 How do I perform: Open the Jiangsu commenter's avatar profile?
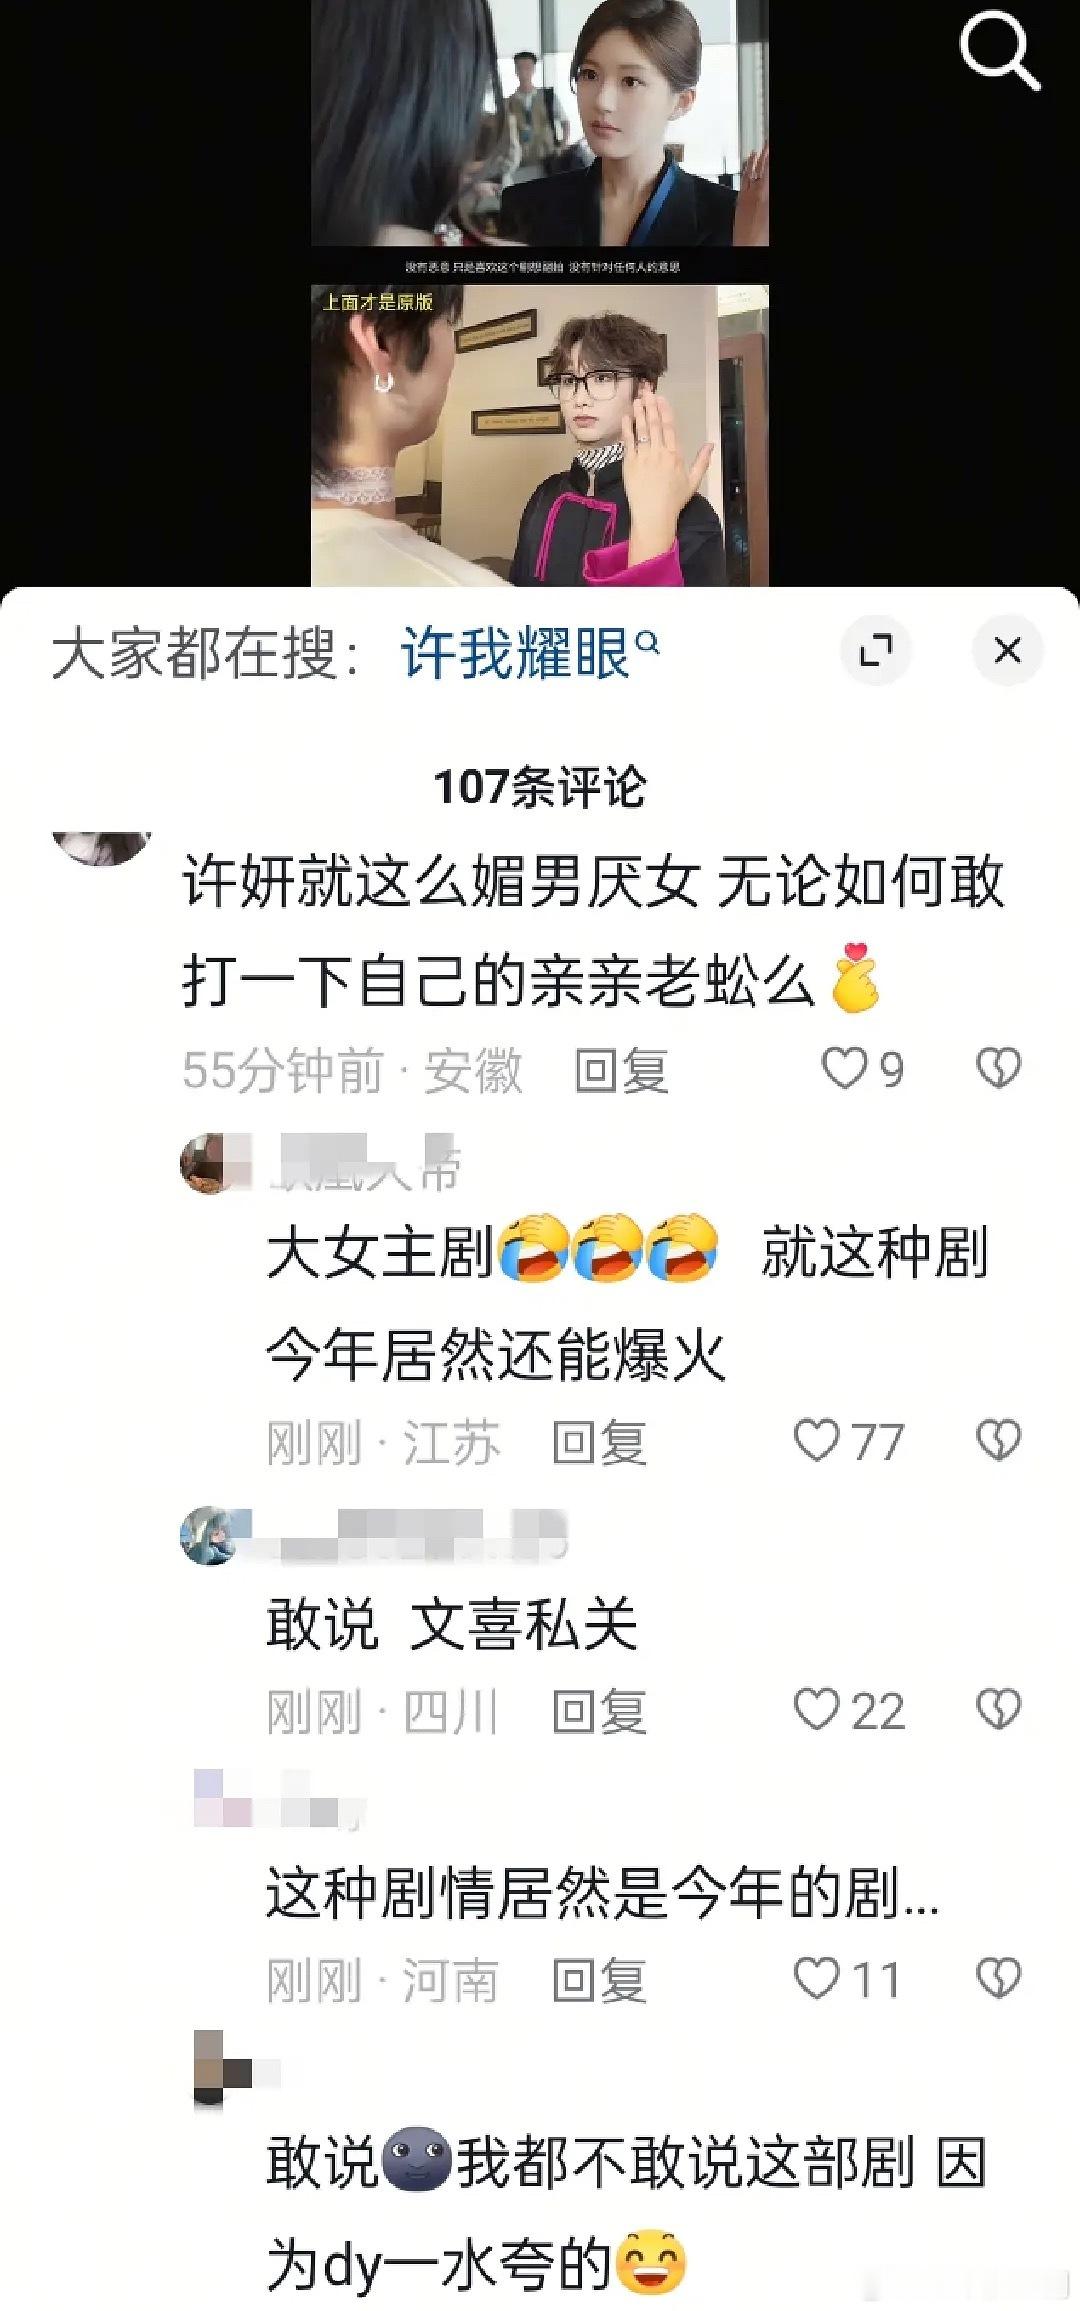pos(209,1164)
